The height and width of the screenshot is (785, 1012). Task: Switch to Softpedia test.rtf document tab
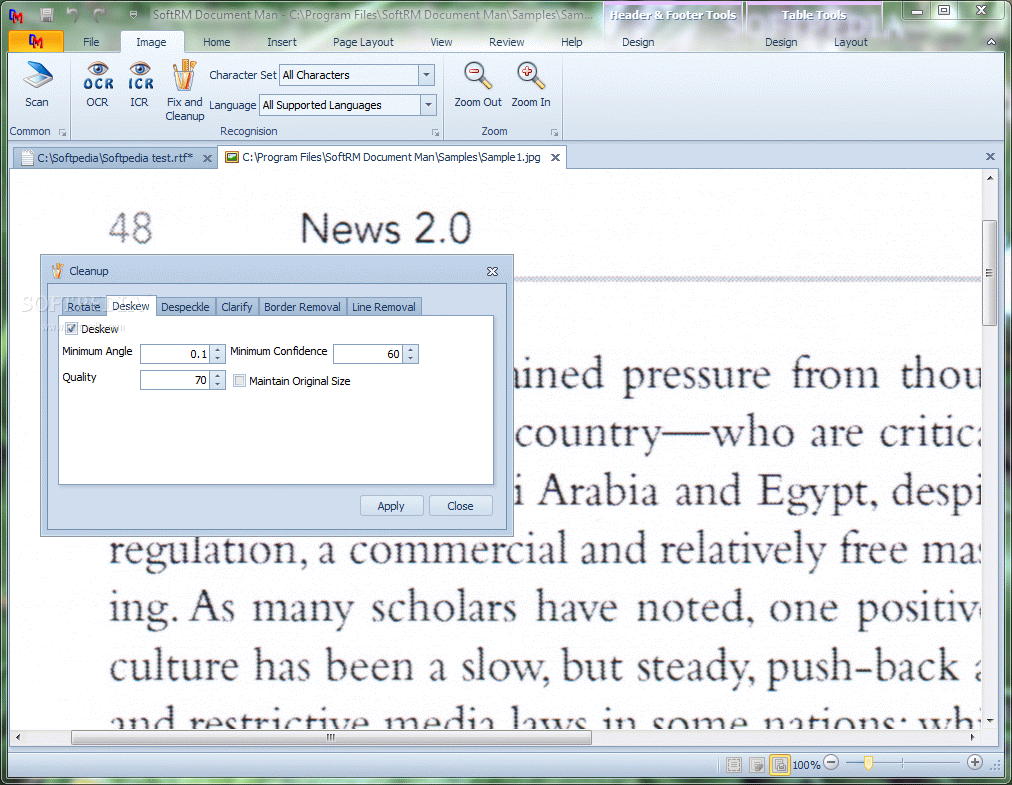click(x=114, y=158)
